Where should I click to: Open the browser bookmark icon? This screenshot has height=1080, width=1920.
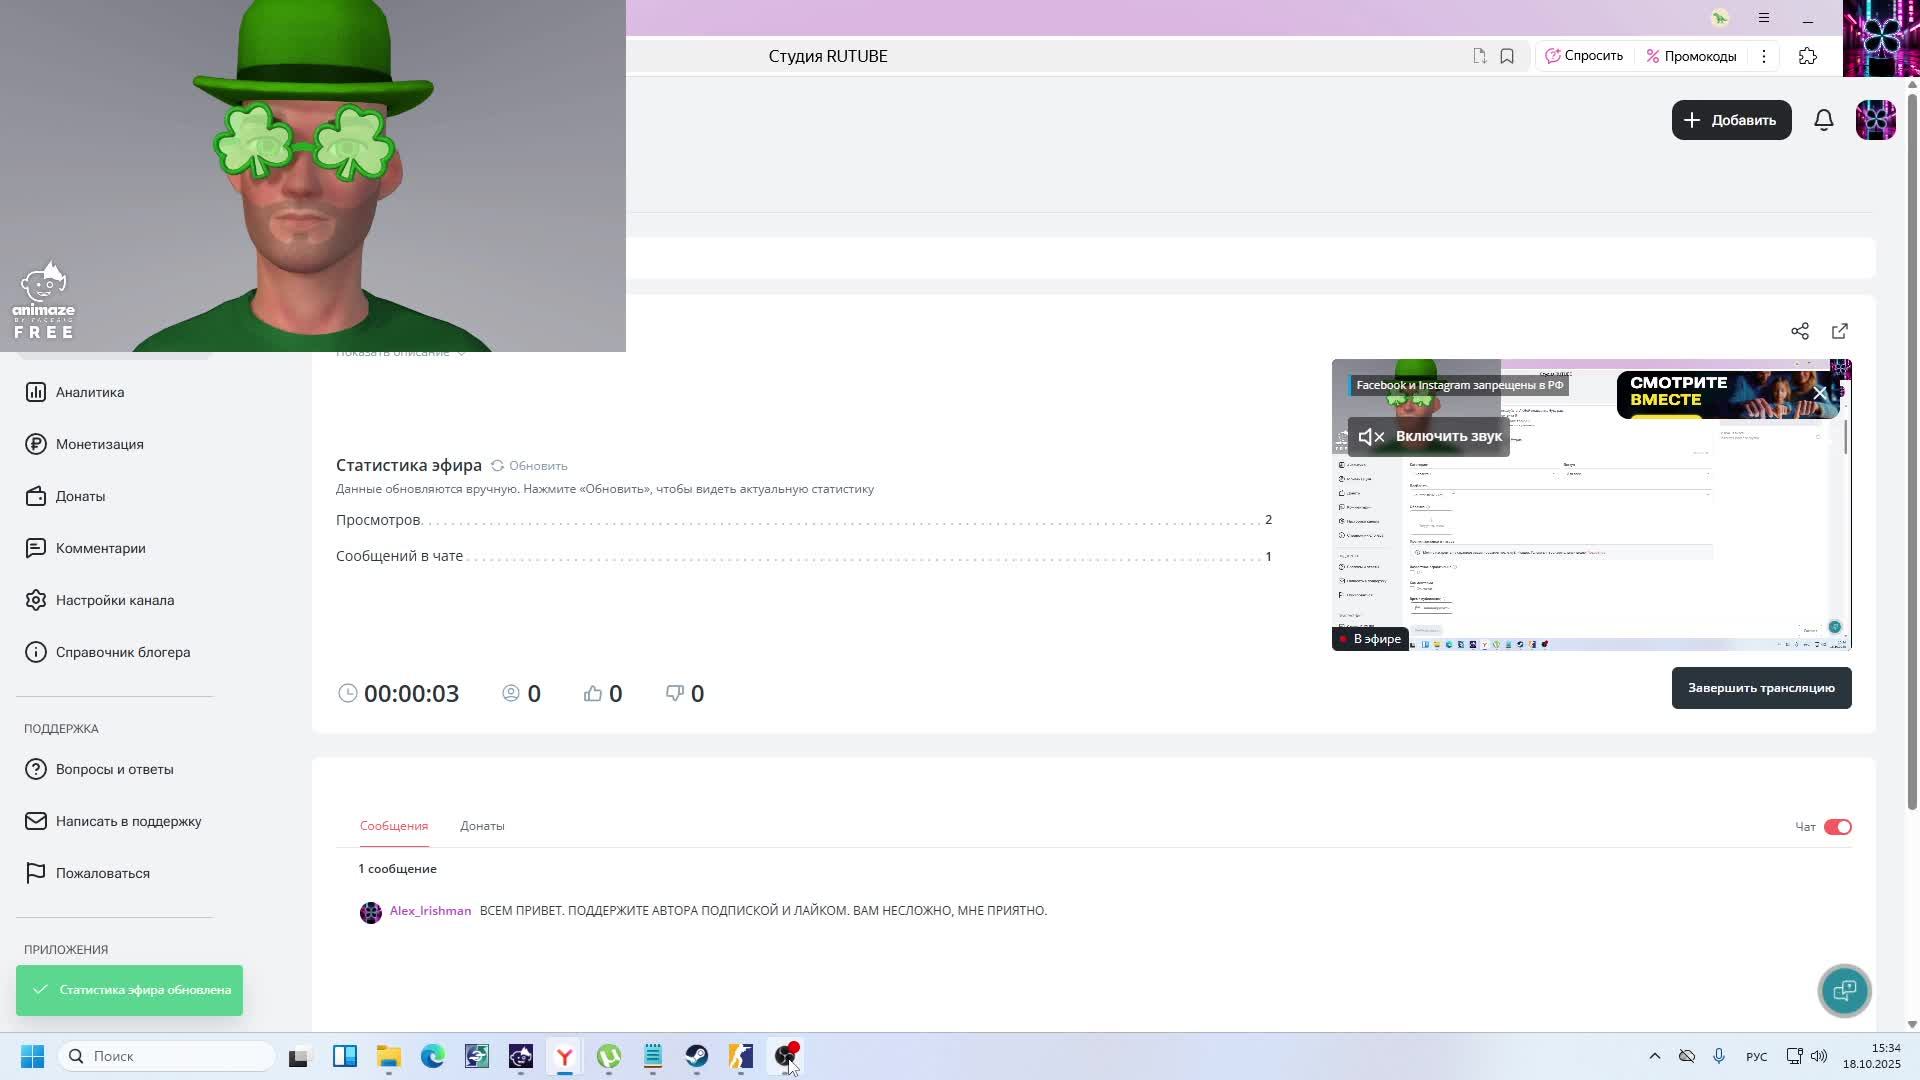[x=1506, y=56]
